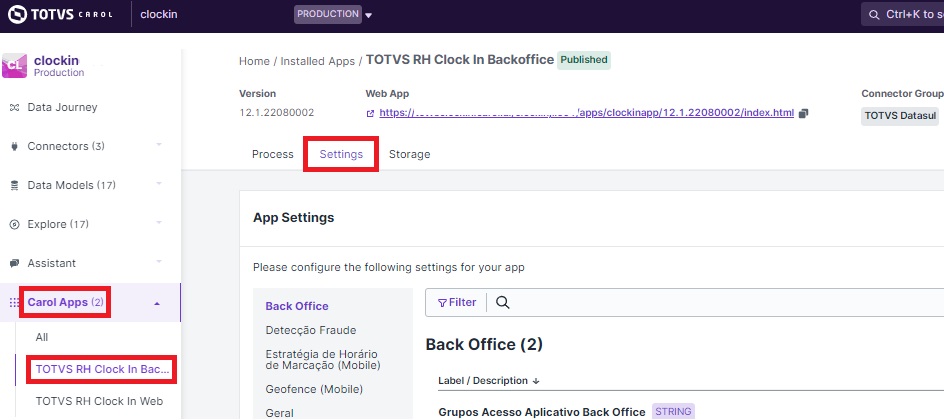The image size is (944, 420).
Task: Select Estratégia de Horário de Marcação category
Action: 323,359
